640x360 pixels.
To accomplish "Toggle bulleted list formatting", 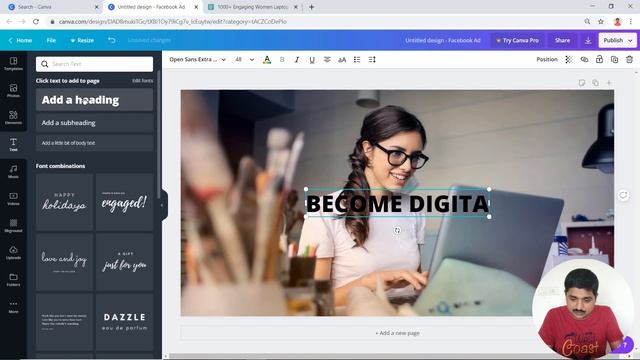I will point(357,60).
